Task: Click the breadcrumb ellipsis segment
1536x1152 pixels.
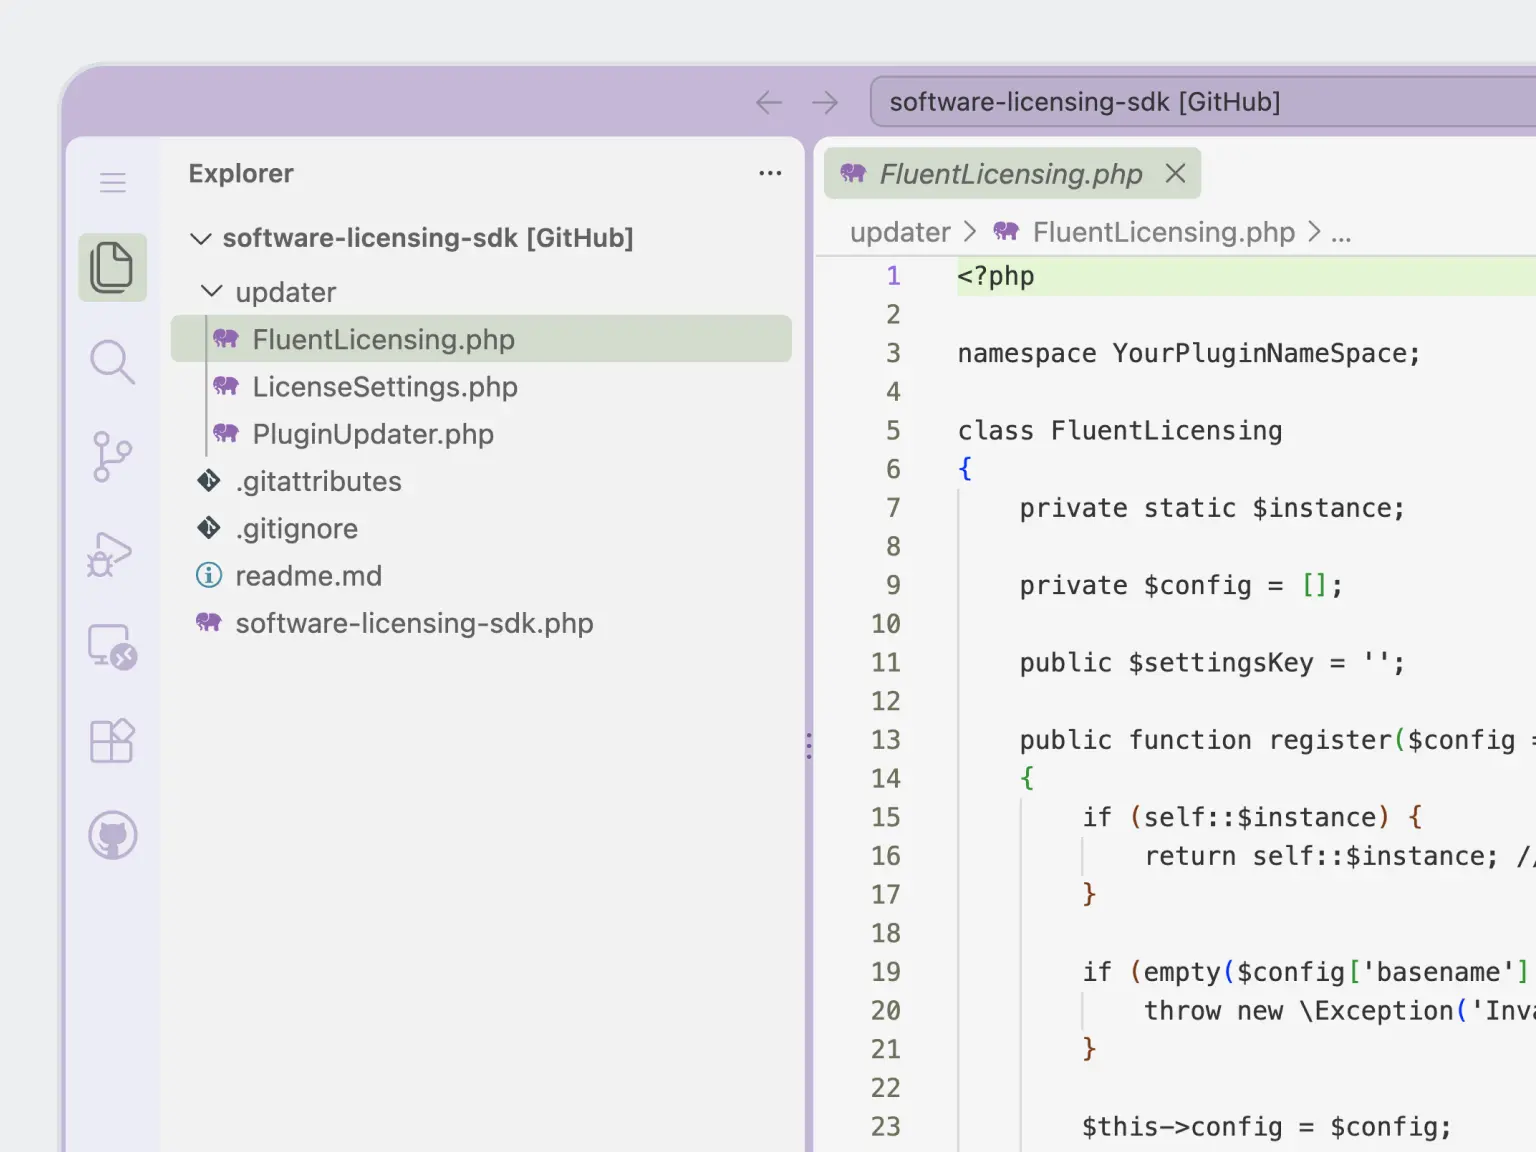Action: click(1341, 234)
